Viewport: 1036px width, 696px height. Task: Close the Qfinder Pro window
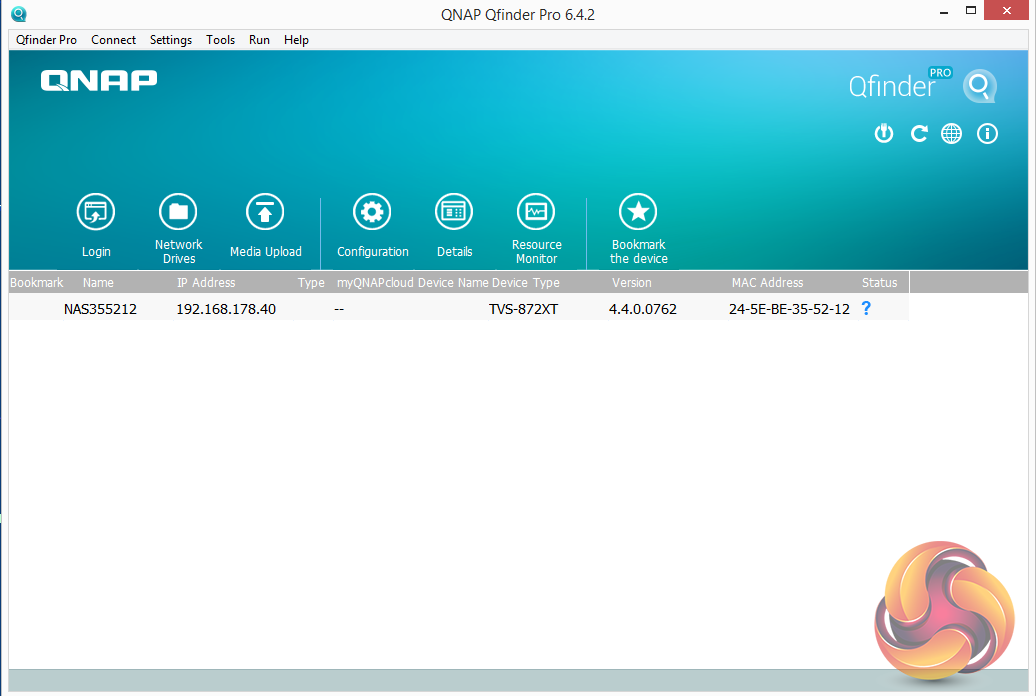click(x=1006, y=11)
